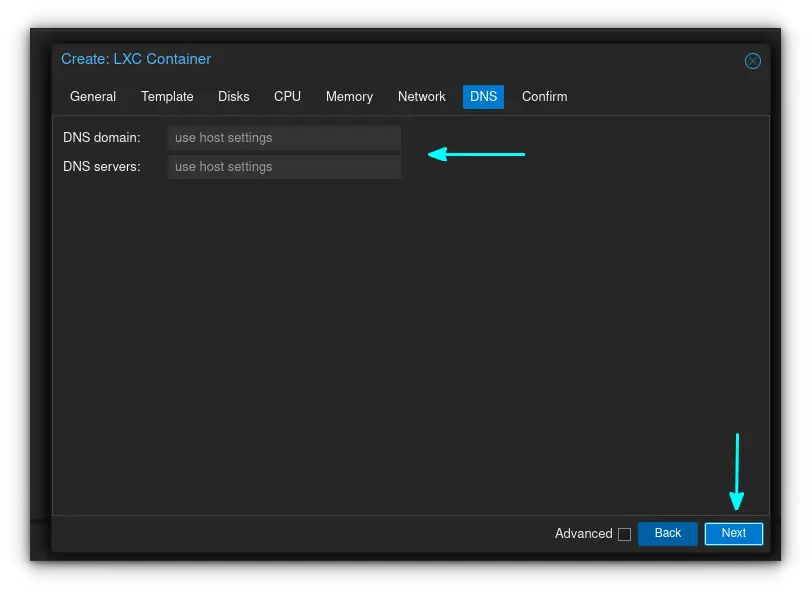The height and width of the screenshot is (593, 811).
Task: Open the Template tab
Action: (x=167, y=97)
